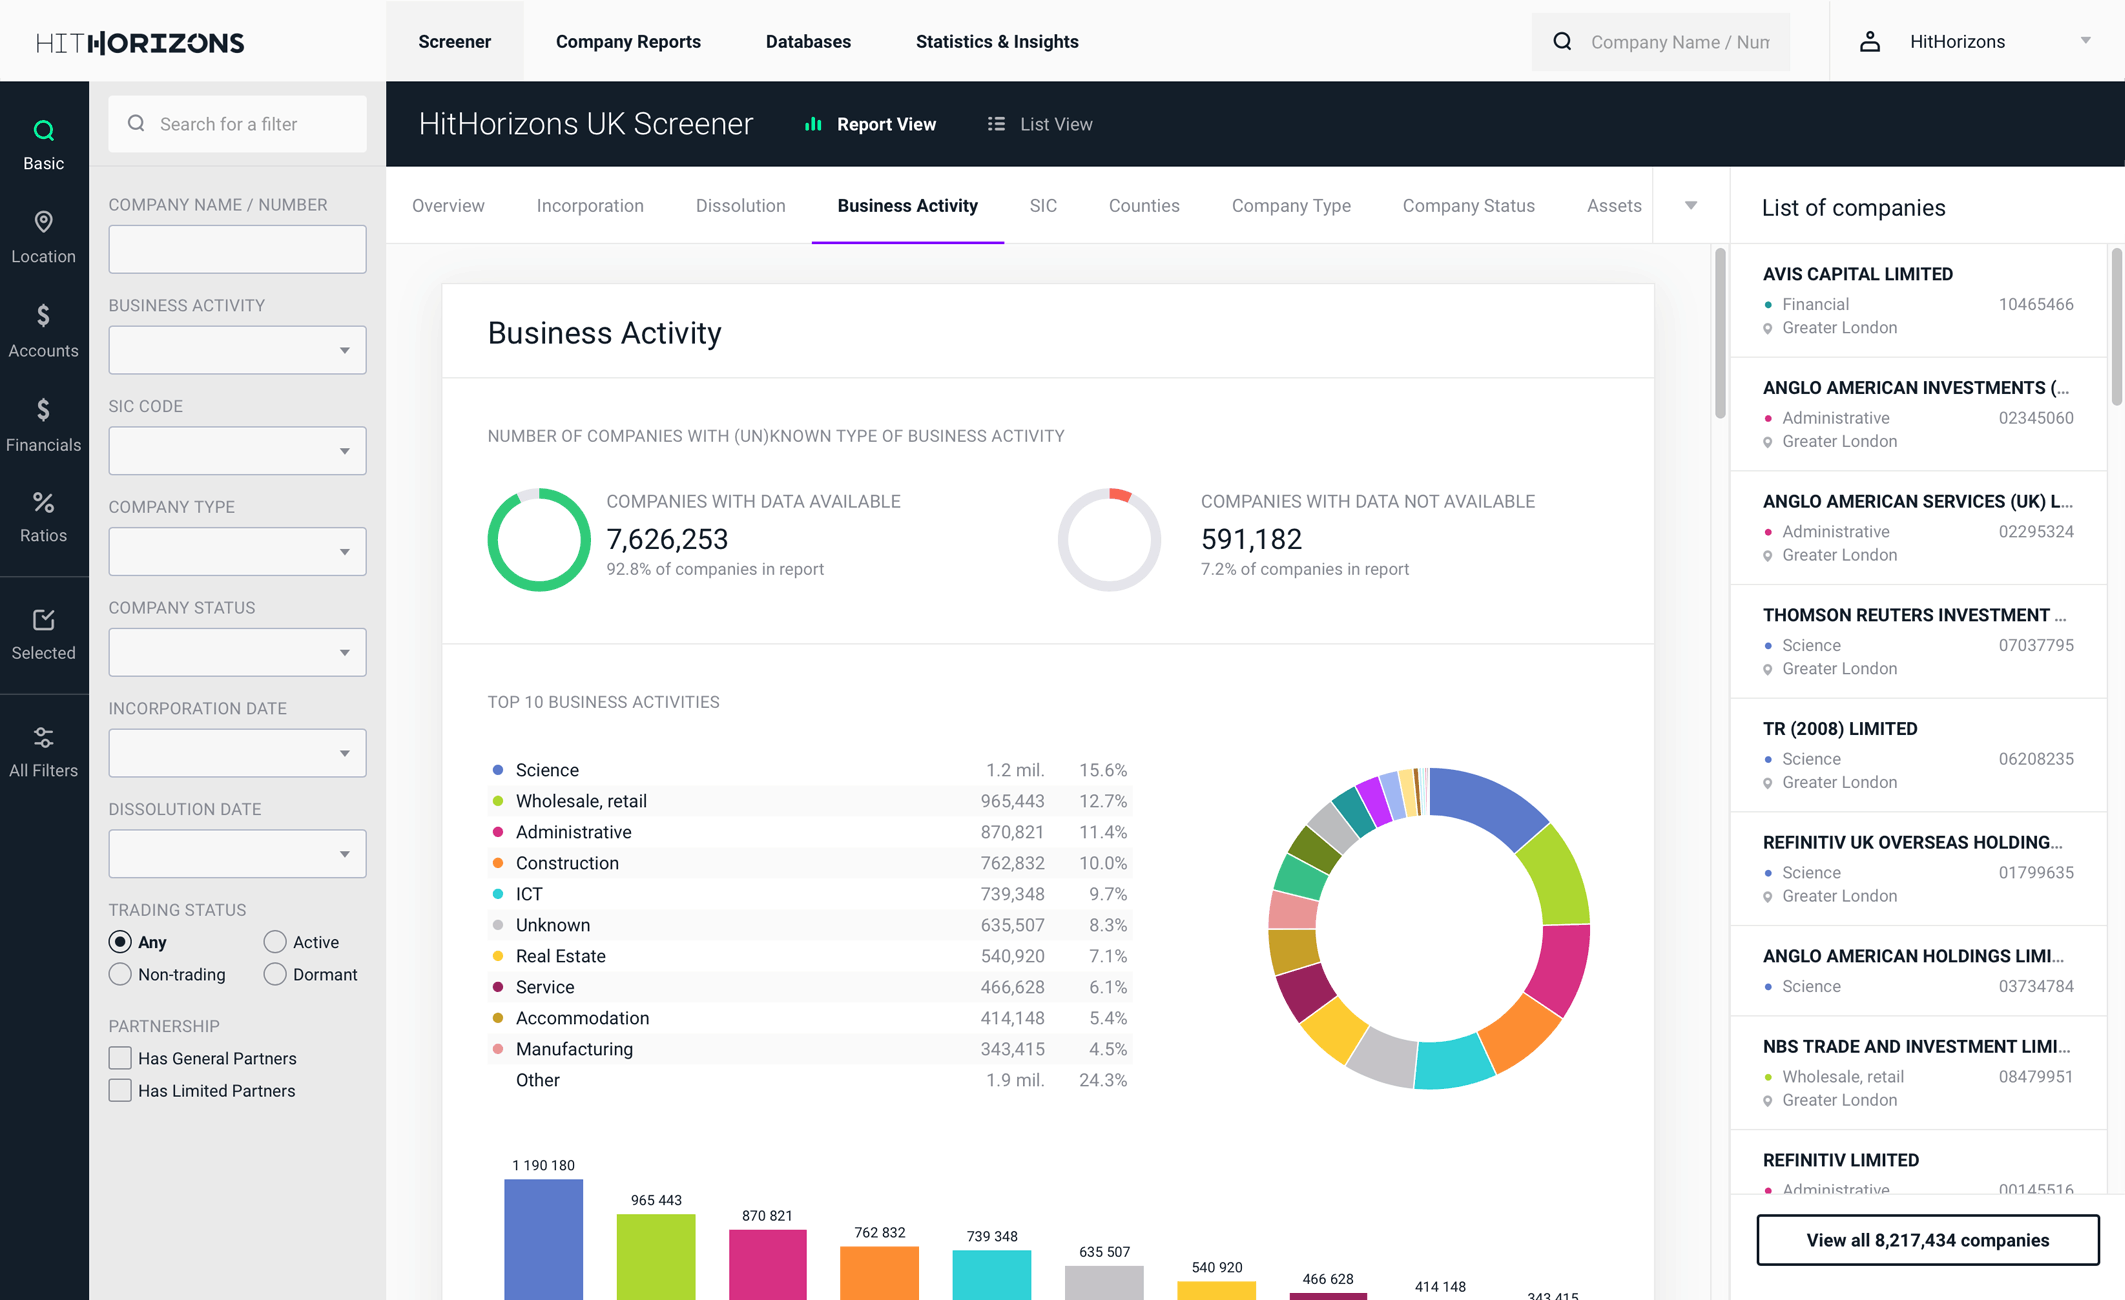
Task: Click View all 8,217,434 companies button
Action: (x=1926, y=1240)
